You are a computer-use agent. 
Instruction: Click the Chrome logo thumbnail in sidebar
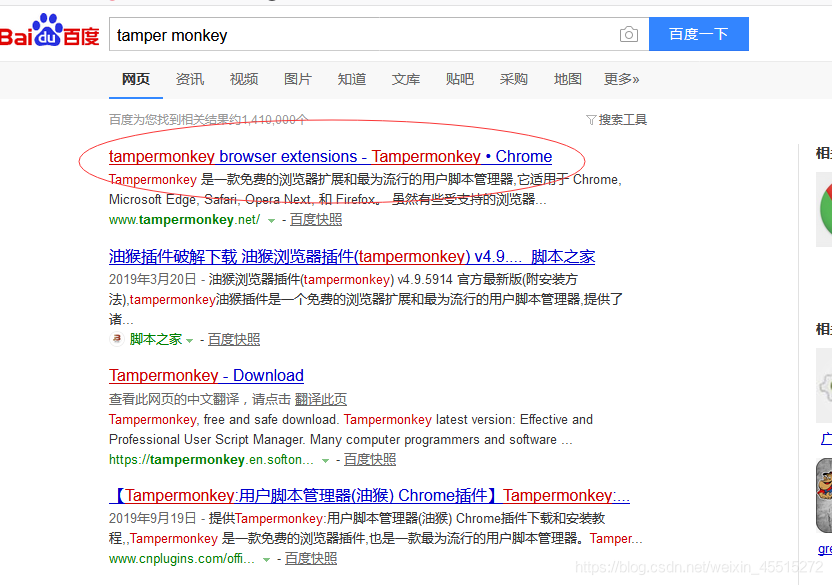tap(824, 209)
